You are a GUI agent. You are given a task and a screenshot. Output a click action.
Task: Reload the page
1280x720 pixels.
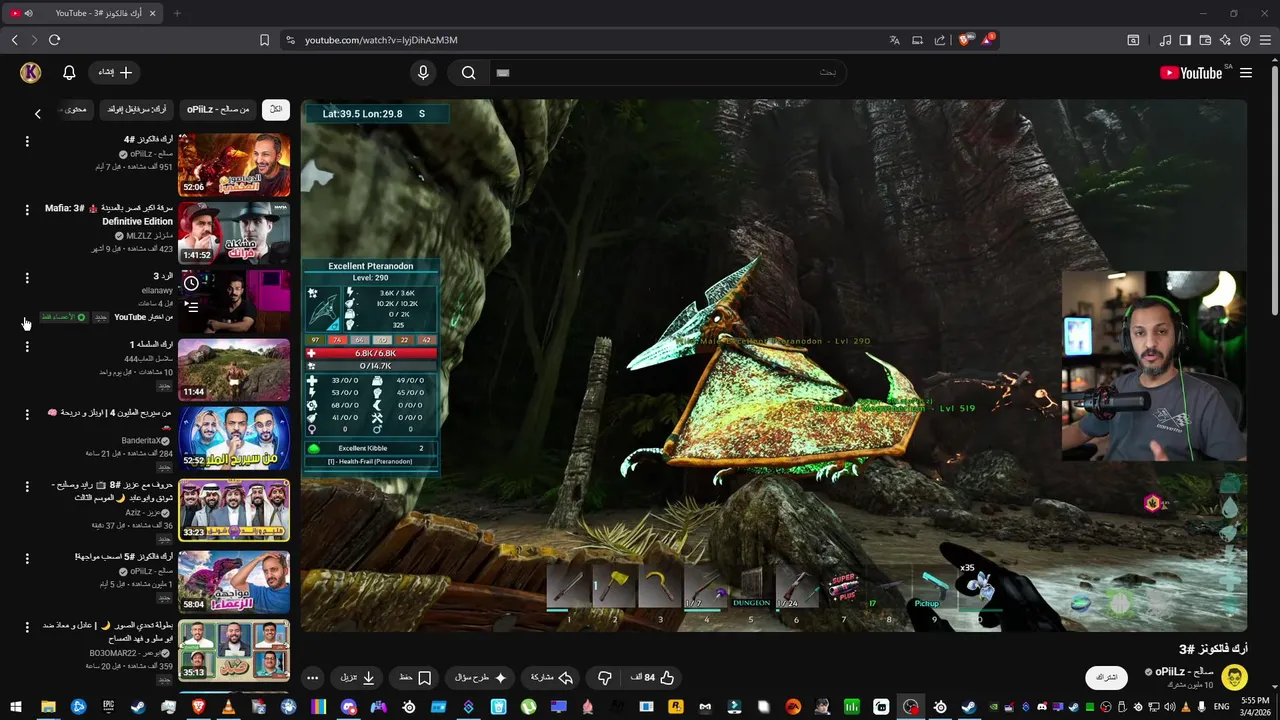[54, 40]
